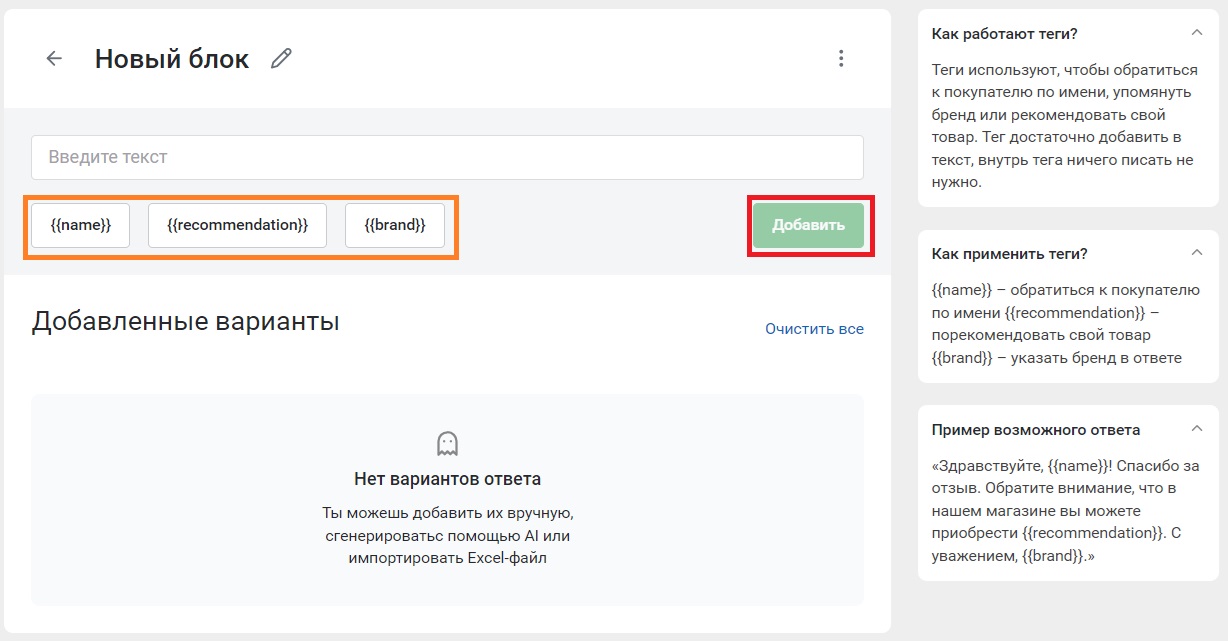Collapse the 'Как применить теги?' panel
Screen dimensions: 1228x641
(1196, 253)
